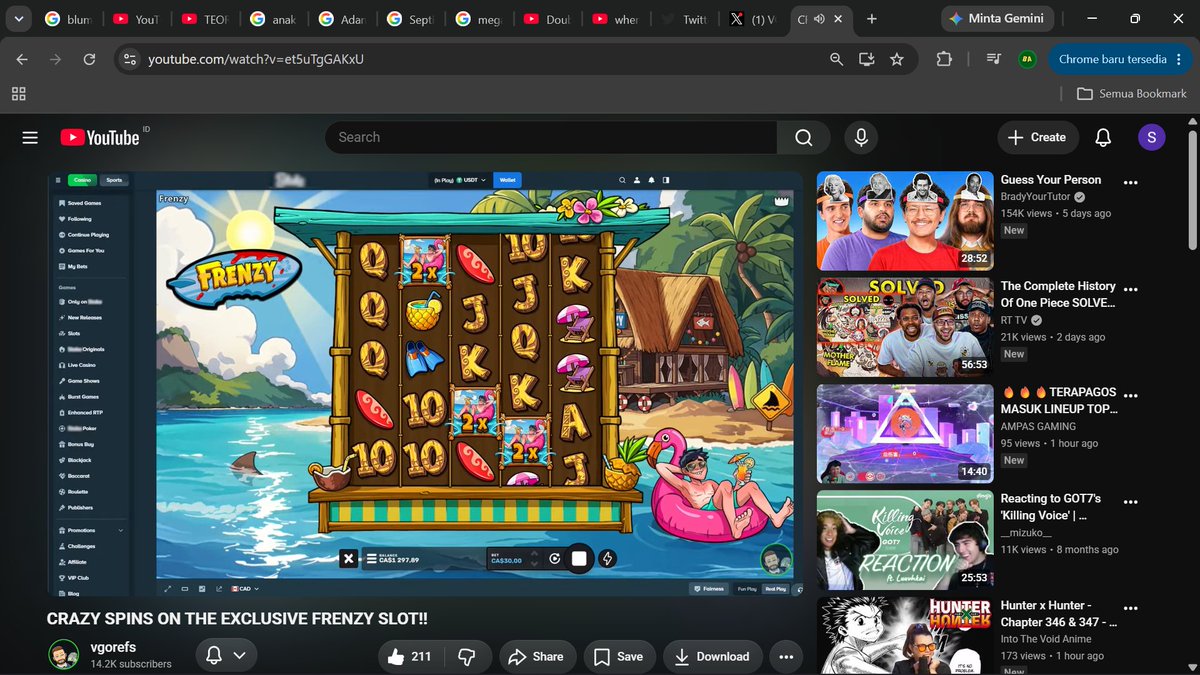The width and height of the screenshot is (1200, 675).
Task: Open the Create menu
Action: coord(1037,137)
